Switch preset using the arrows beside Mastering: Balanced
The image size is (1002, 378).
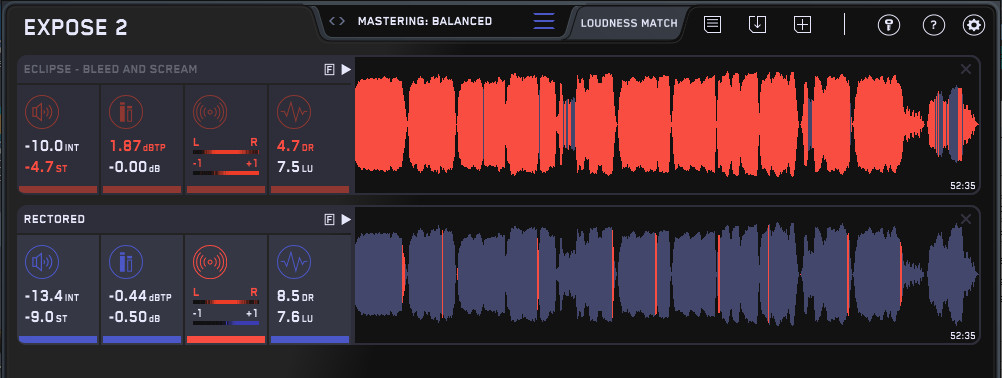[337, 21]
